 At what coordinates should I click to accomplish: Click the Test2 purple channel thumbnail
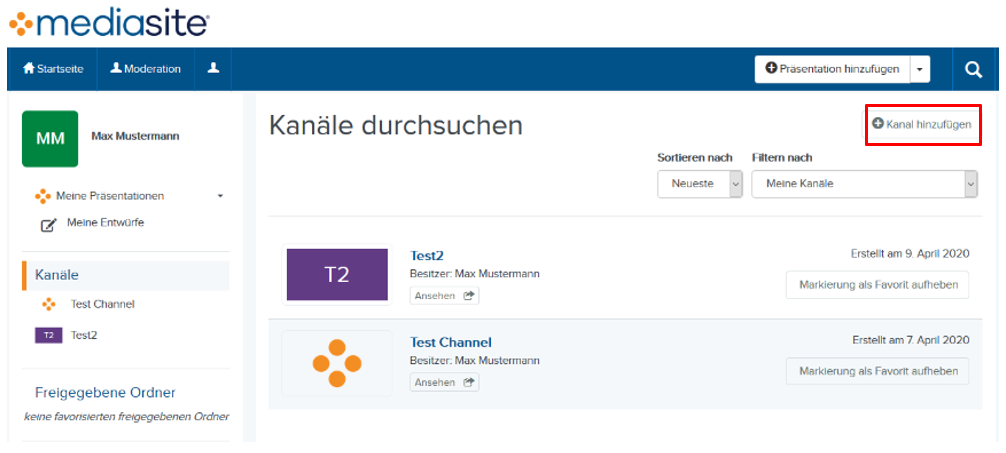(x=337, y=275)
